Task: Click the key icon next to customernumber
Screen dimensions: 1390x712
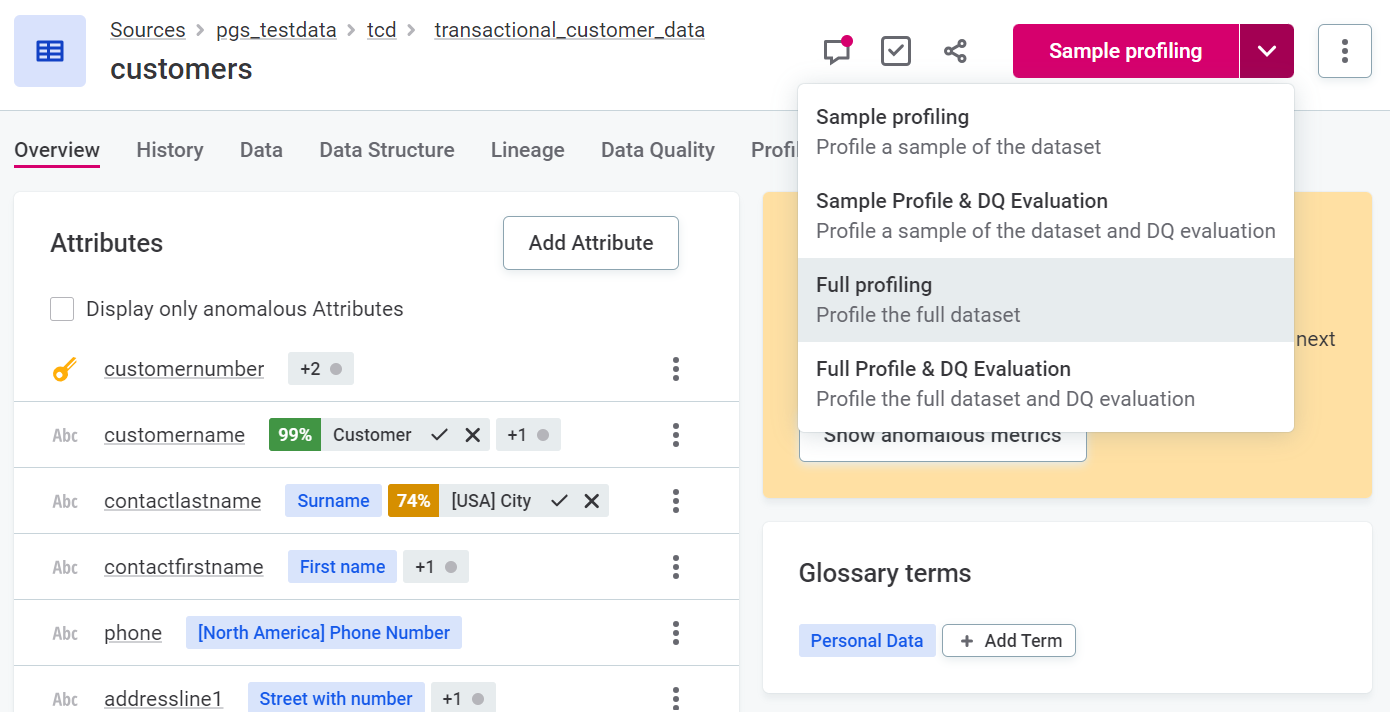Action: [65, 370]
